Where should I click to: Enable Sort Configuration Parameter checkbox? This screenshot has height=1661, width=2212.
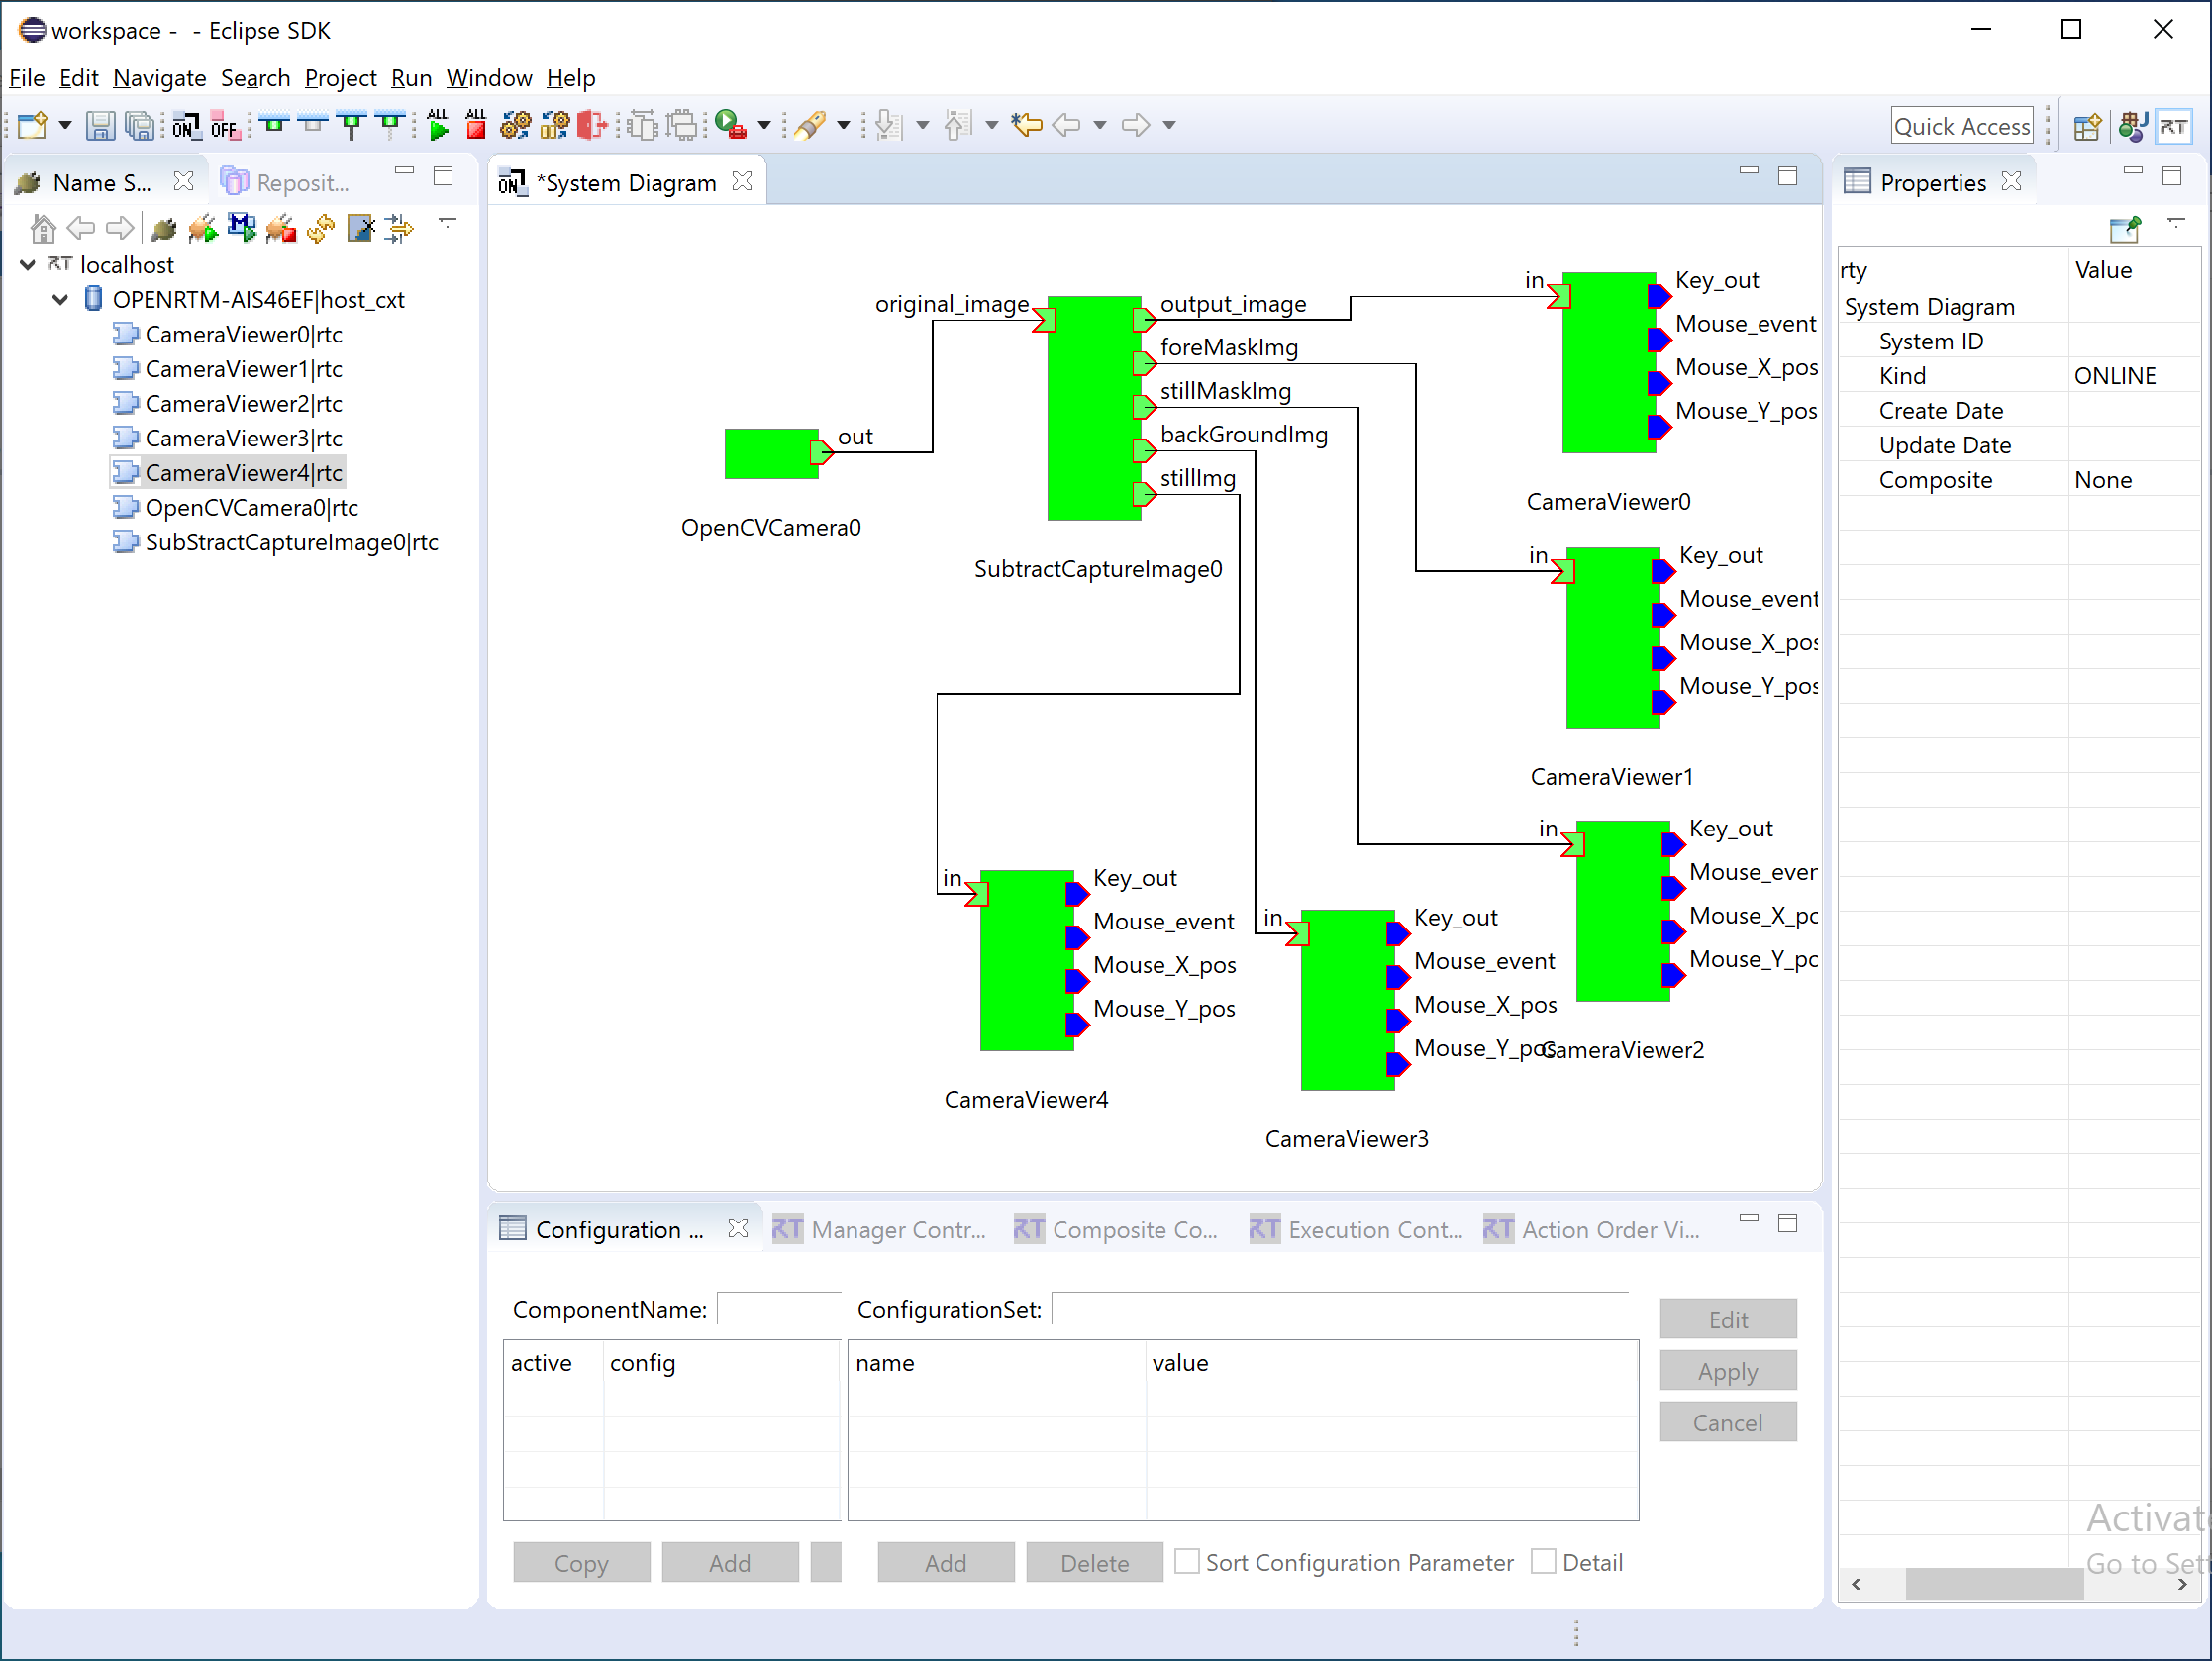coord(1186,1561)
